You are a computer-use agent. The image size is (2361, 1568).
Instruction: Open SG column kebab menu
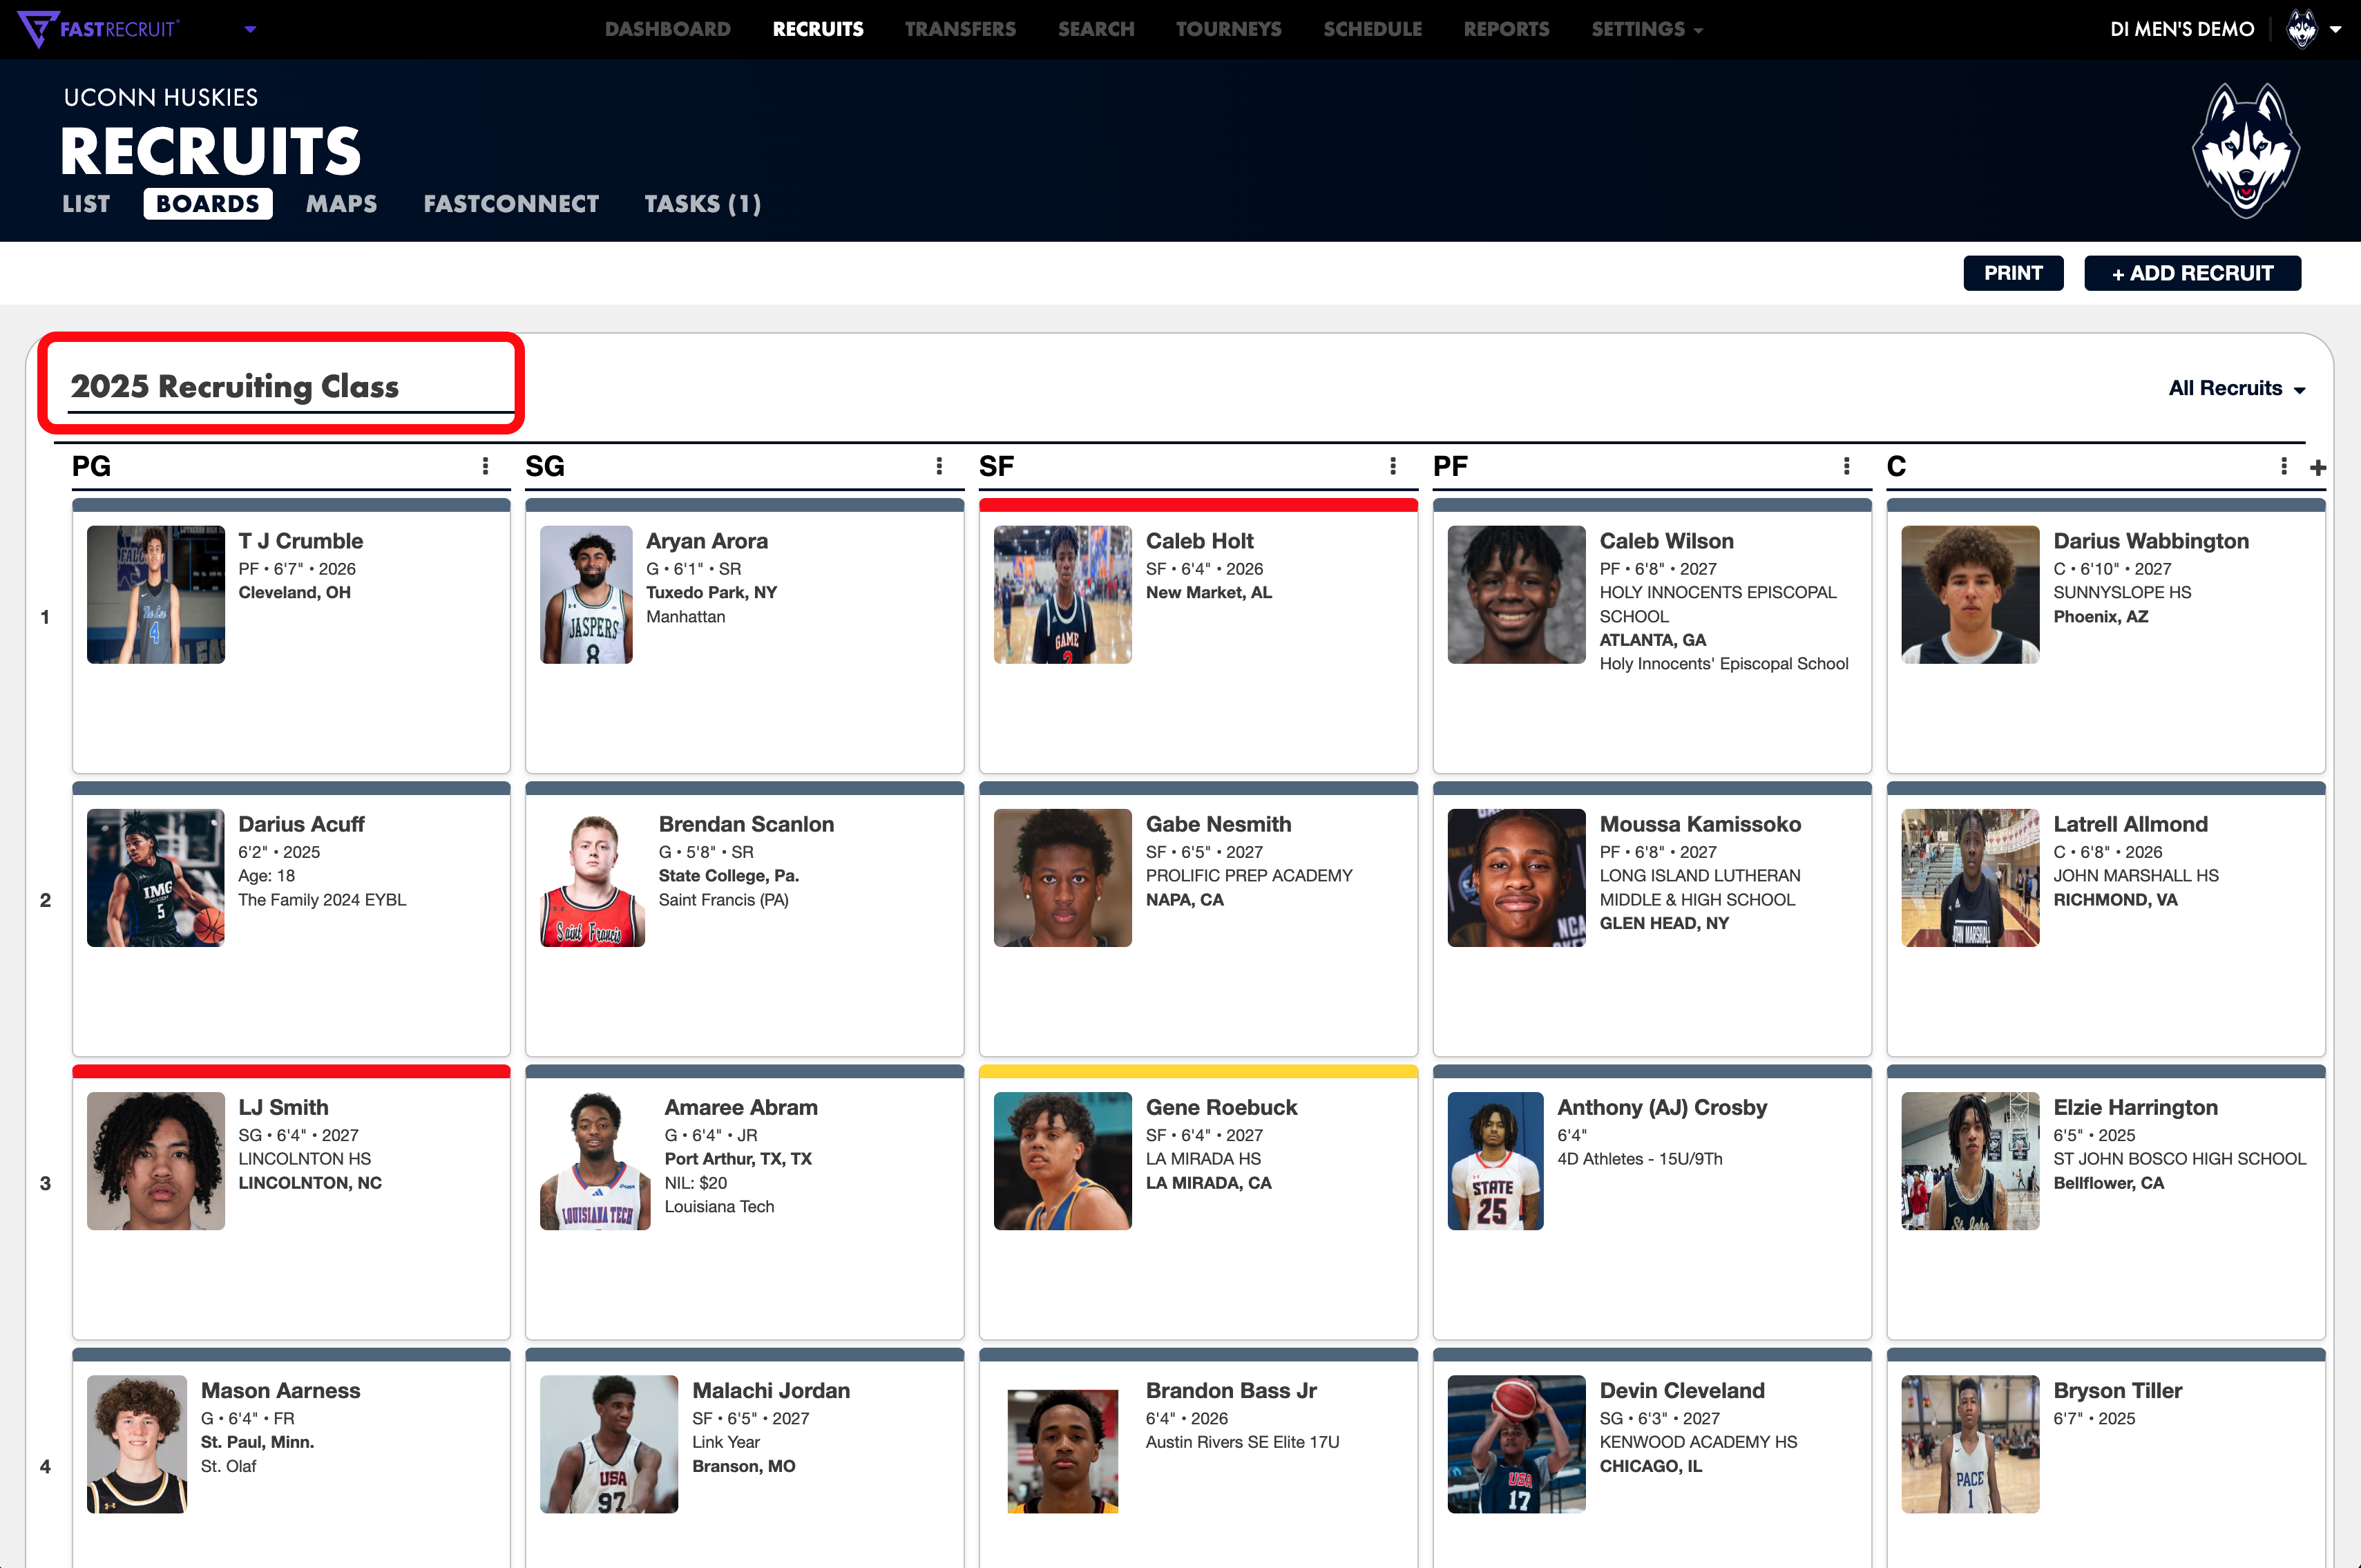coord(939,466)
